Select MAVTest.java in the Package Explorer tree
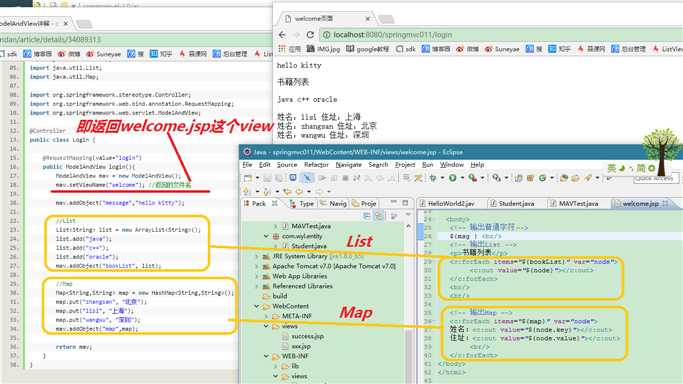 (x=311, y=226)
